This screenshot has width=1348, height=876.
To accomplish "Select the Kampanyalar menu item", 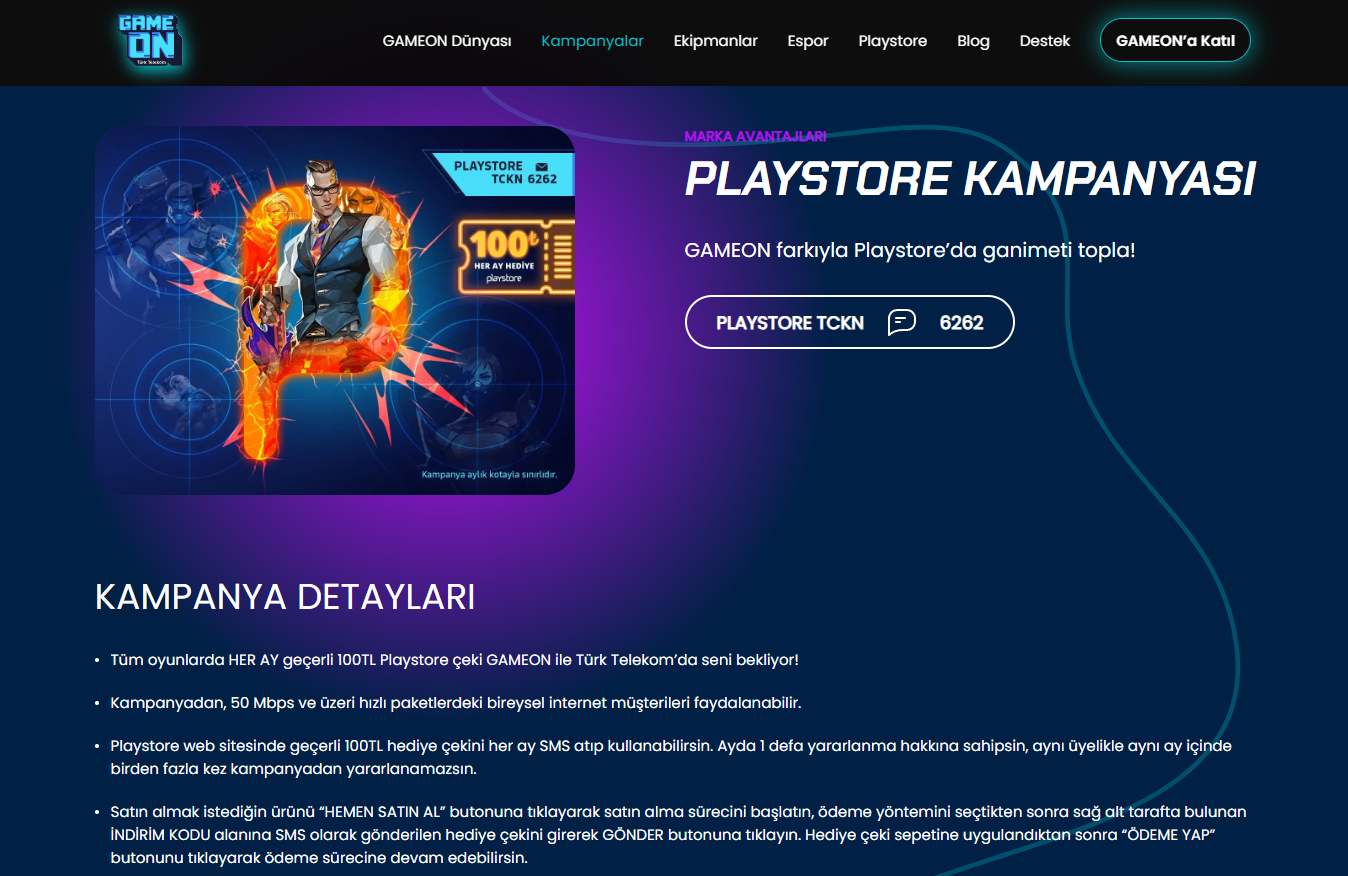I will tap(592, 41).
